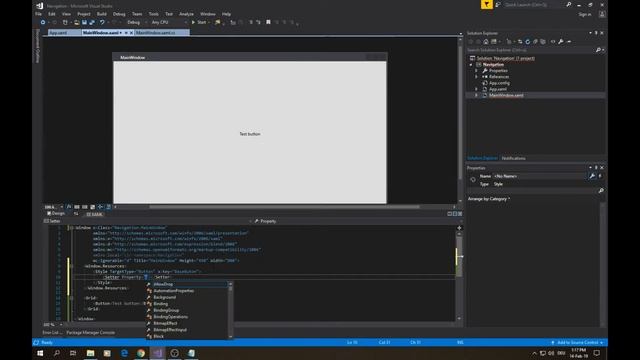Select AutomationProperties from IntelliSense list
Image resolution: width=640 pixels, height=360 pixels.
coord(187,291)
